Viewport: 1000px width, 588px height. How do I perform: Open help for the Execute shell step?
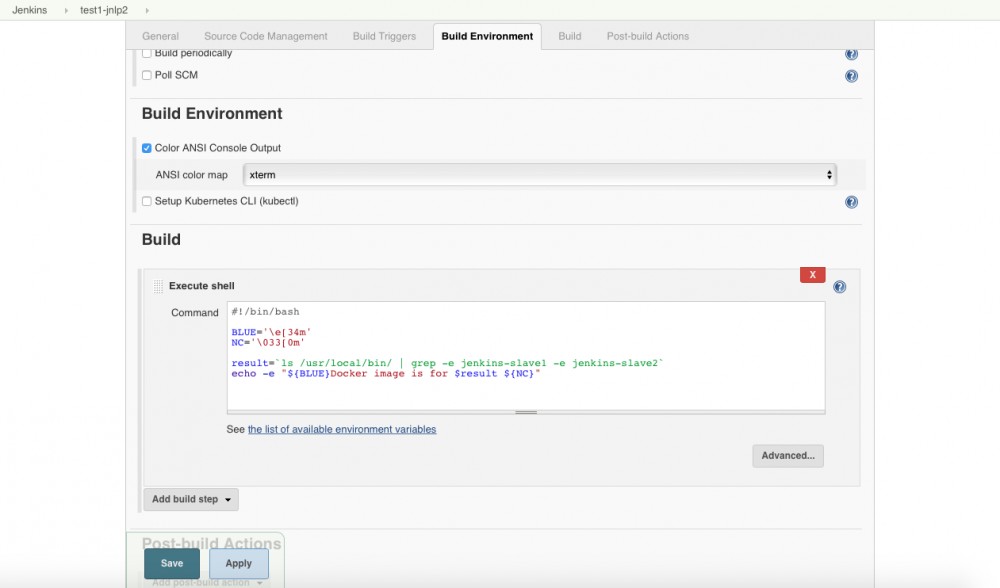839,287
